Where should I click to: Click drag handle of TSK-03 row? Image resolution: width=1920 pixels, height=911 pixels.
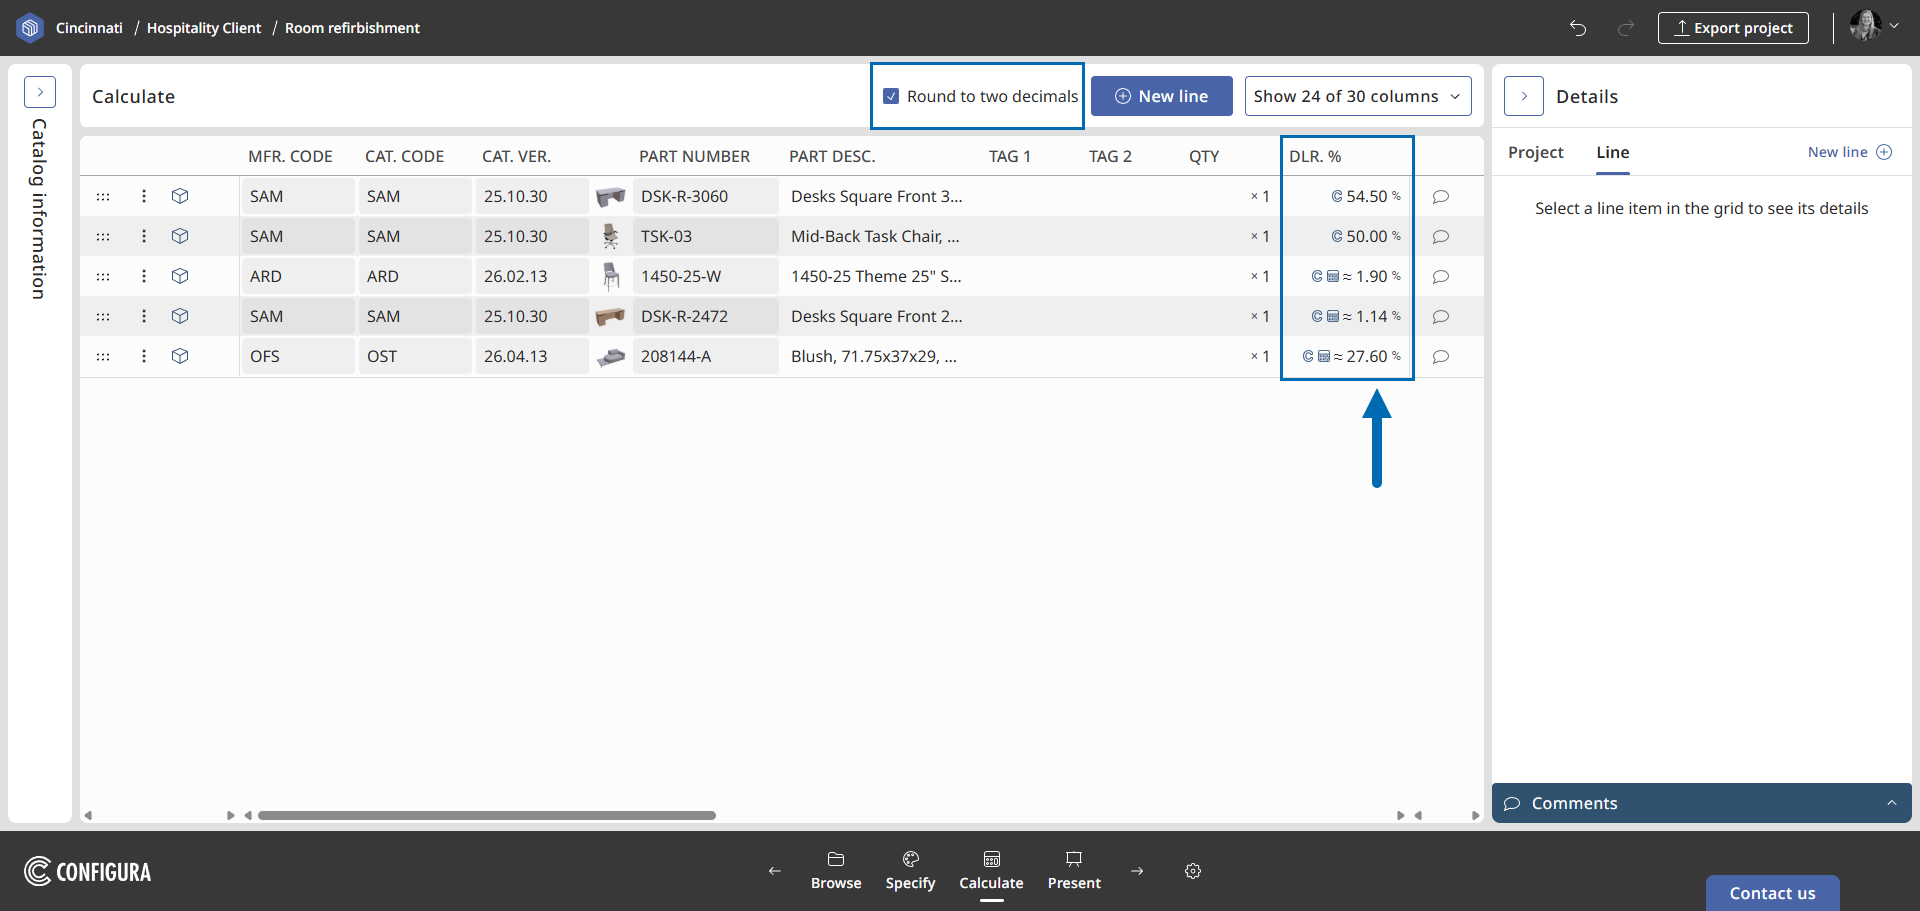tap(103, 236)
